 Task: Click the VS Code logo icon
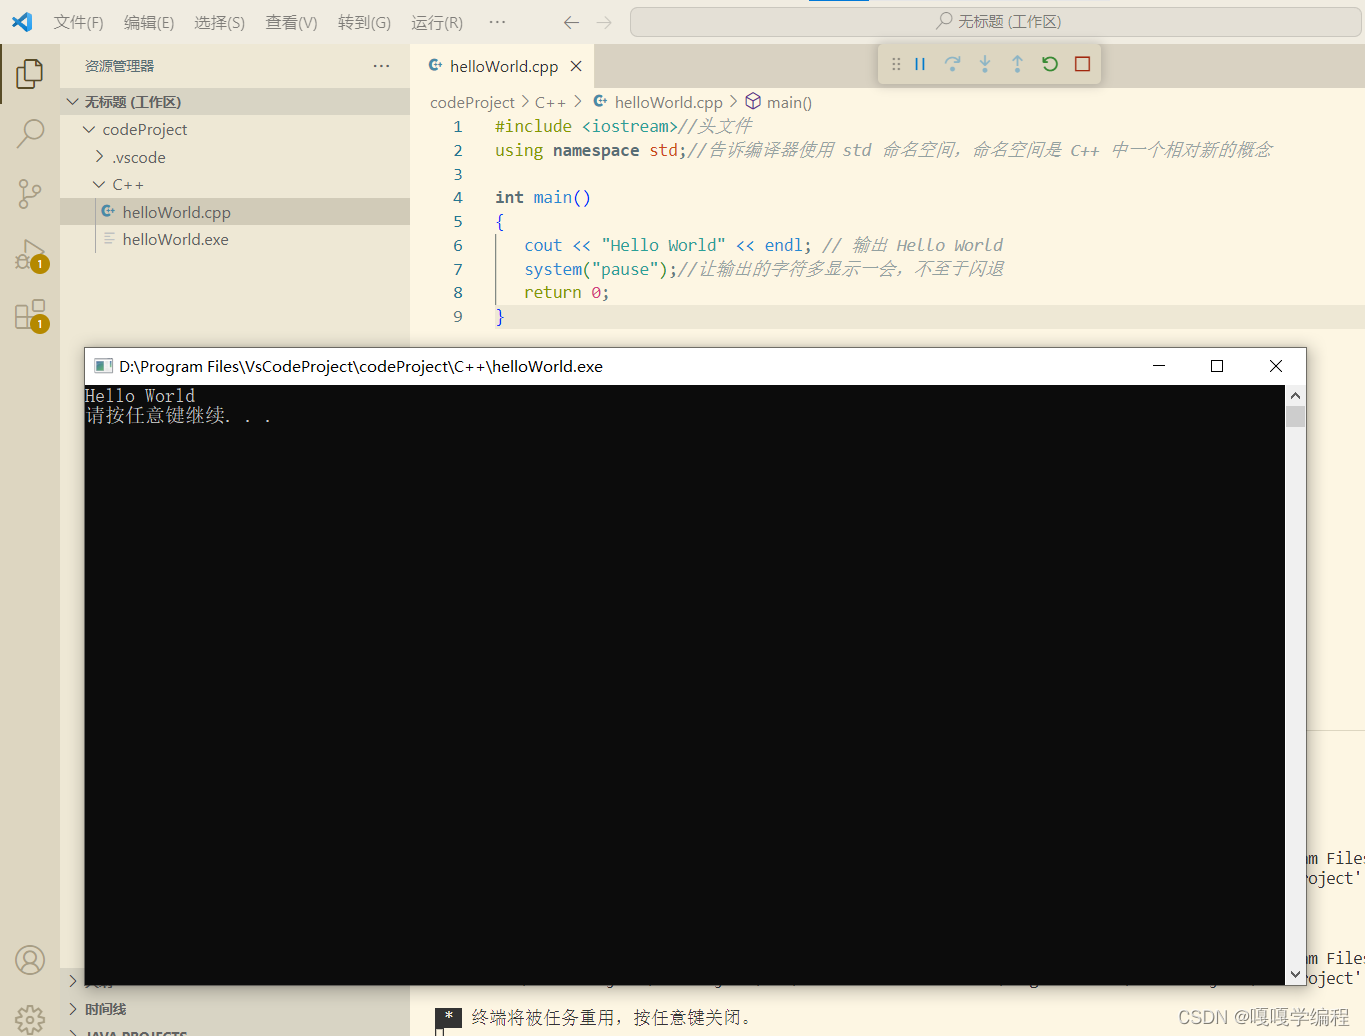point(22,22)
